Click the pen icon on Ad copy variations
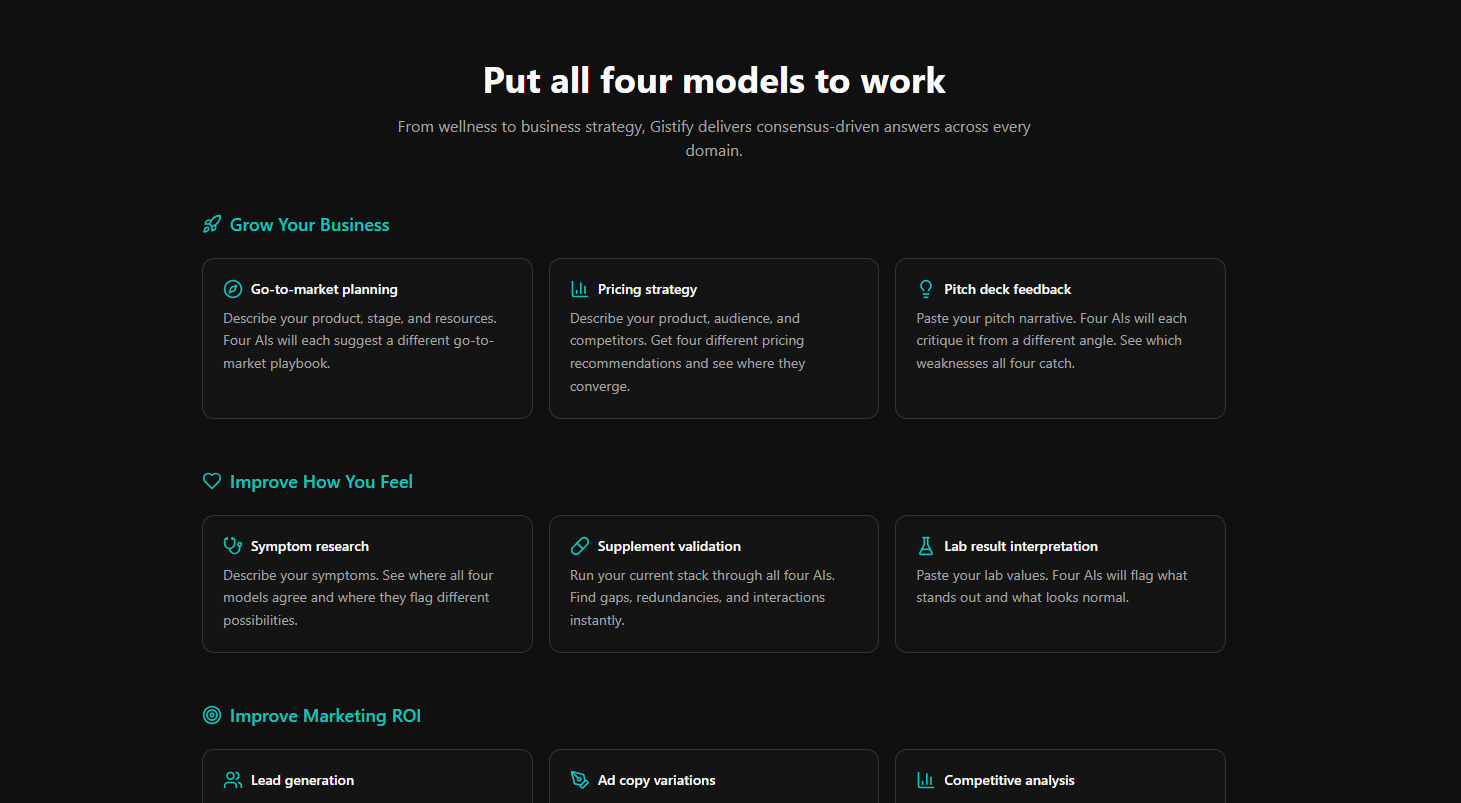The image size is (1461, 803). click(580, 780)
